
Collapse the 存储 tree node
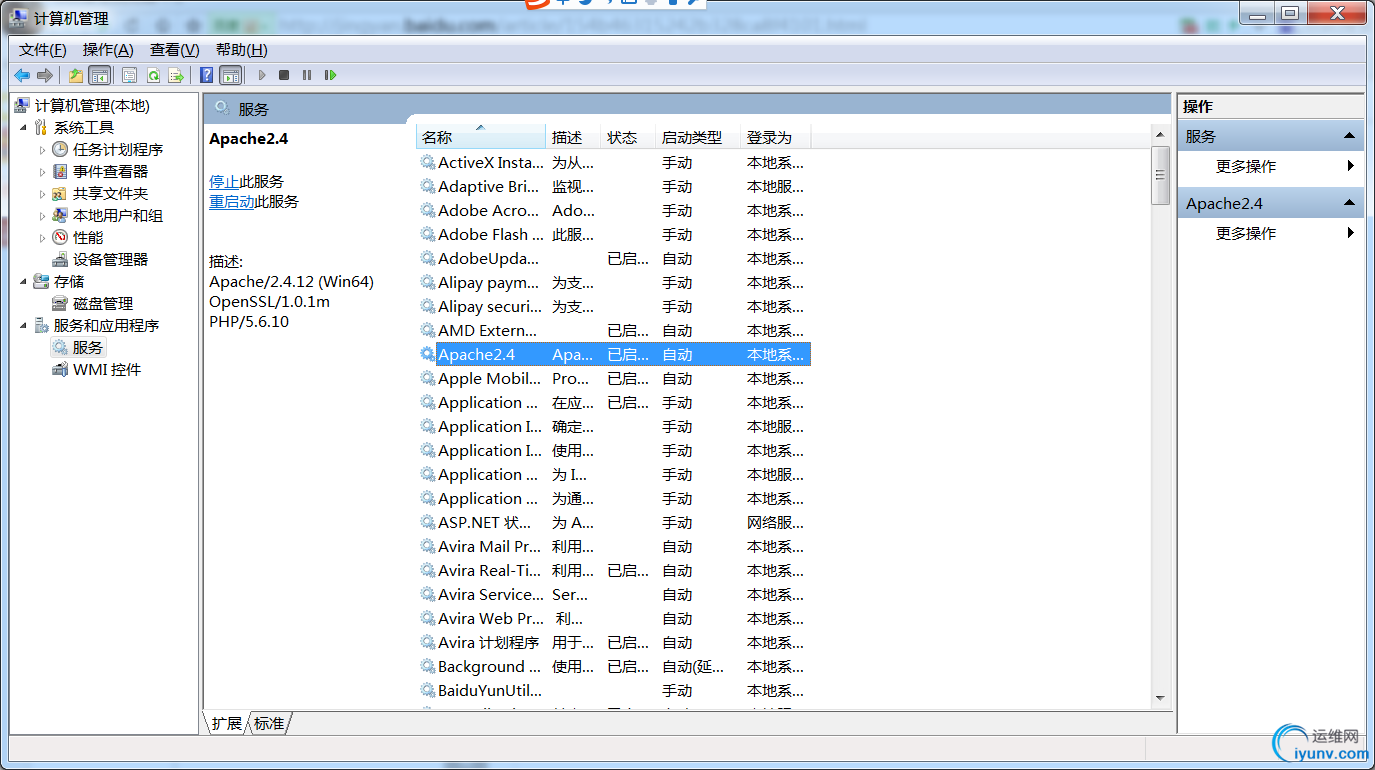pos(23,281)
